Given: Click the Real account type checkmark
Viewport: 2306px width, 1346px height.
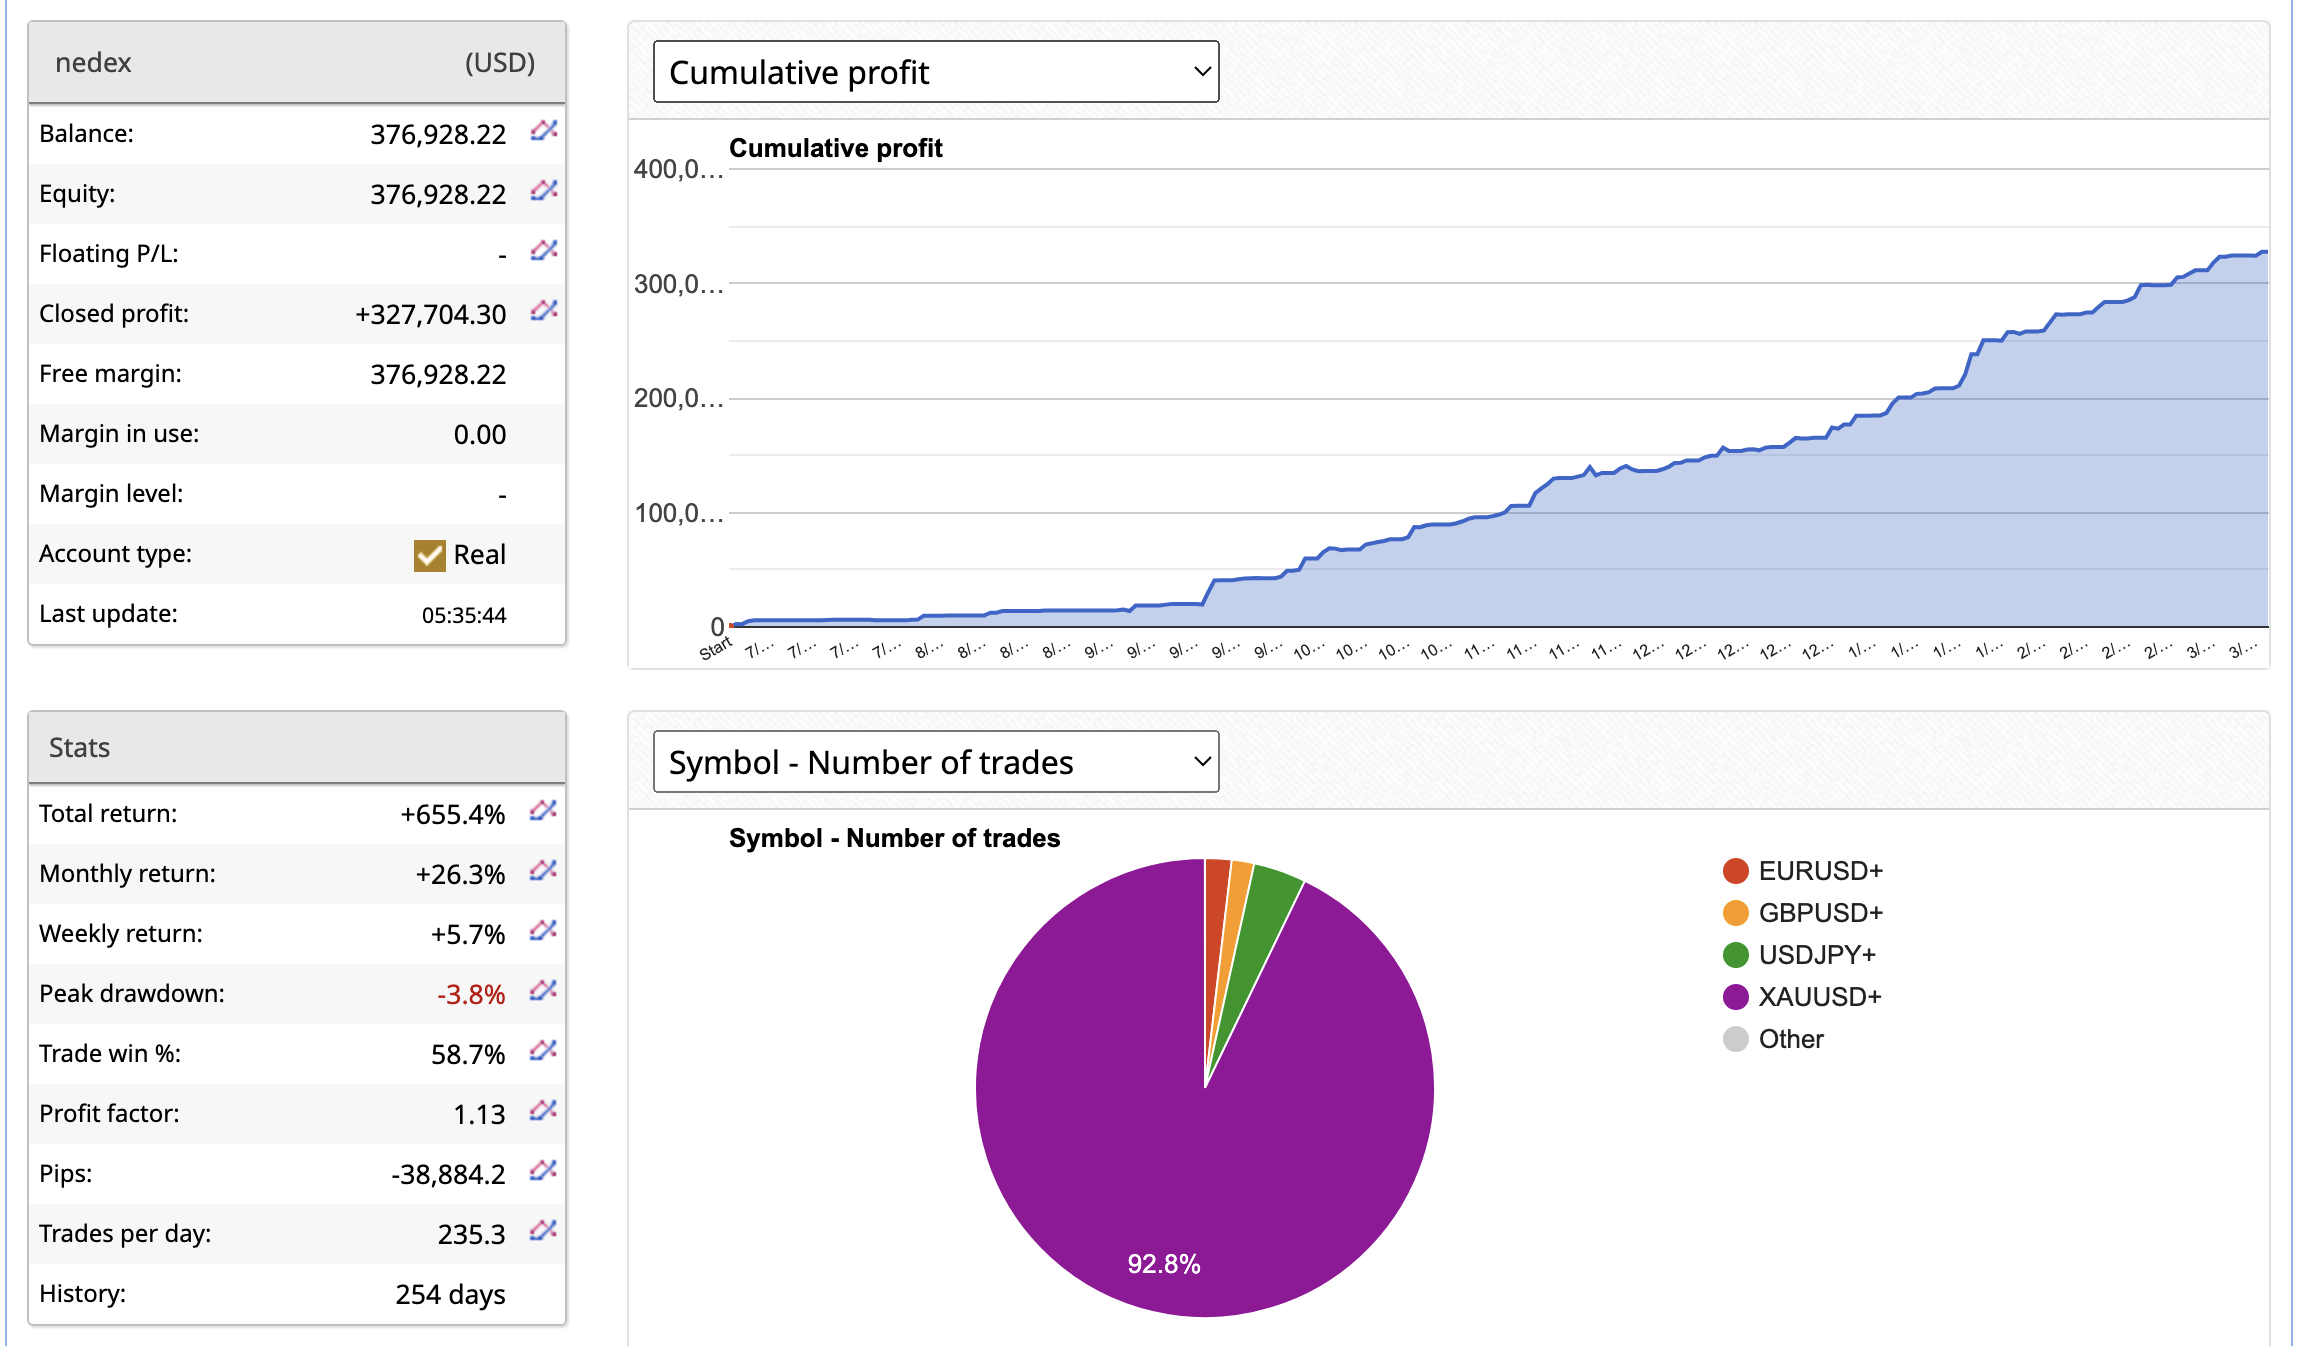Looking at the screenshot, I should (x=429, y=555).
